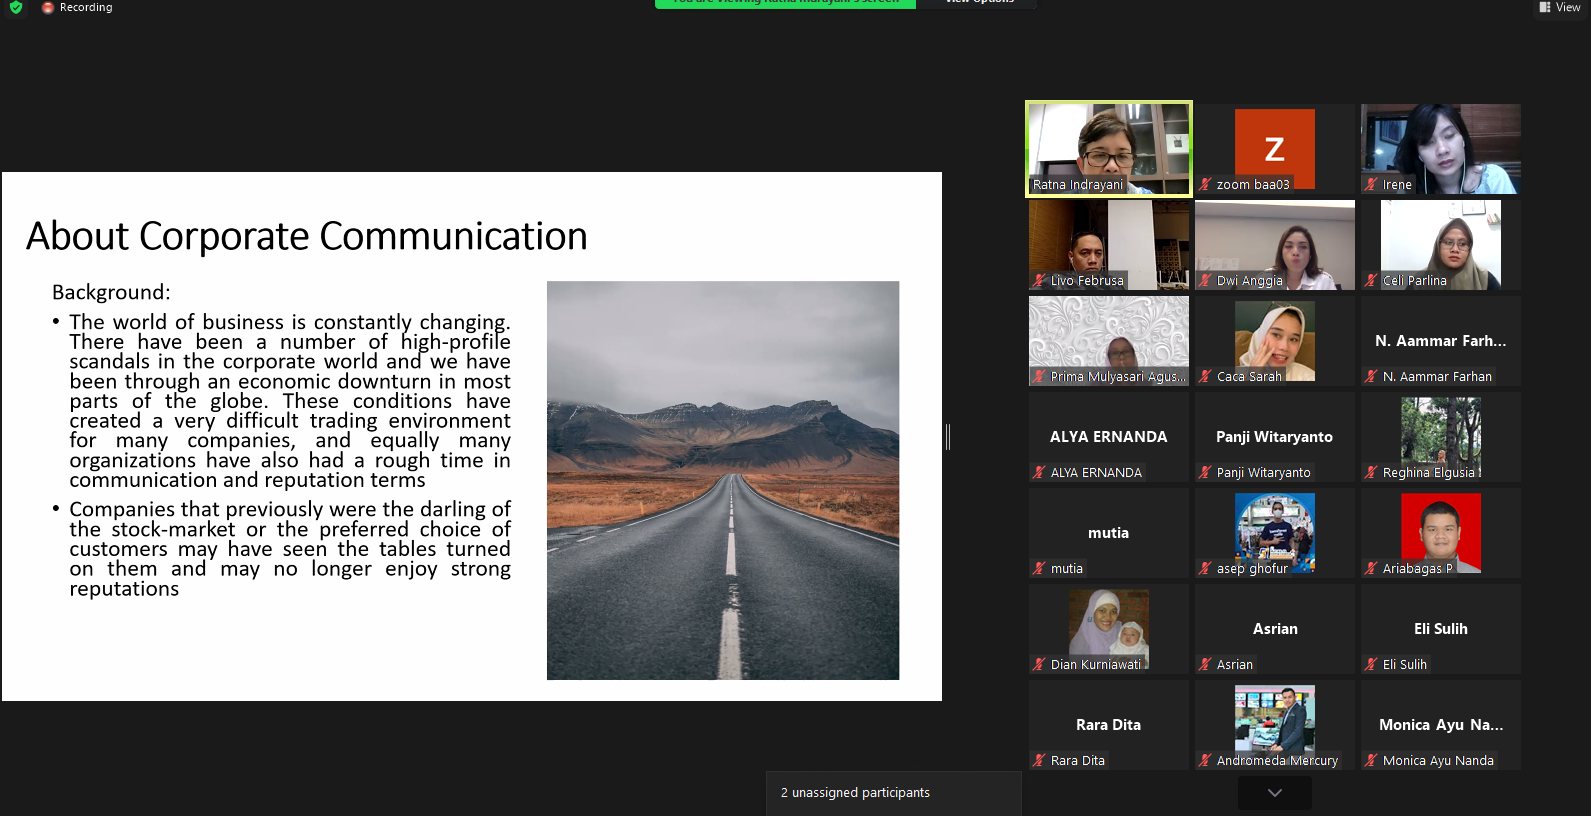Viewport: 1591px width, 816px height.
Task: Click the truncated name "N. Aammar Farh..."
Action: pos(1441,341)
